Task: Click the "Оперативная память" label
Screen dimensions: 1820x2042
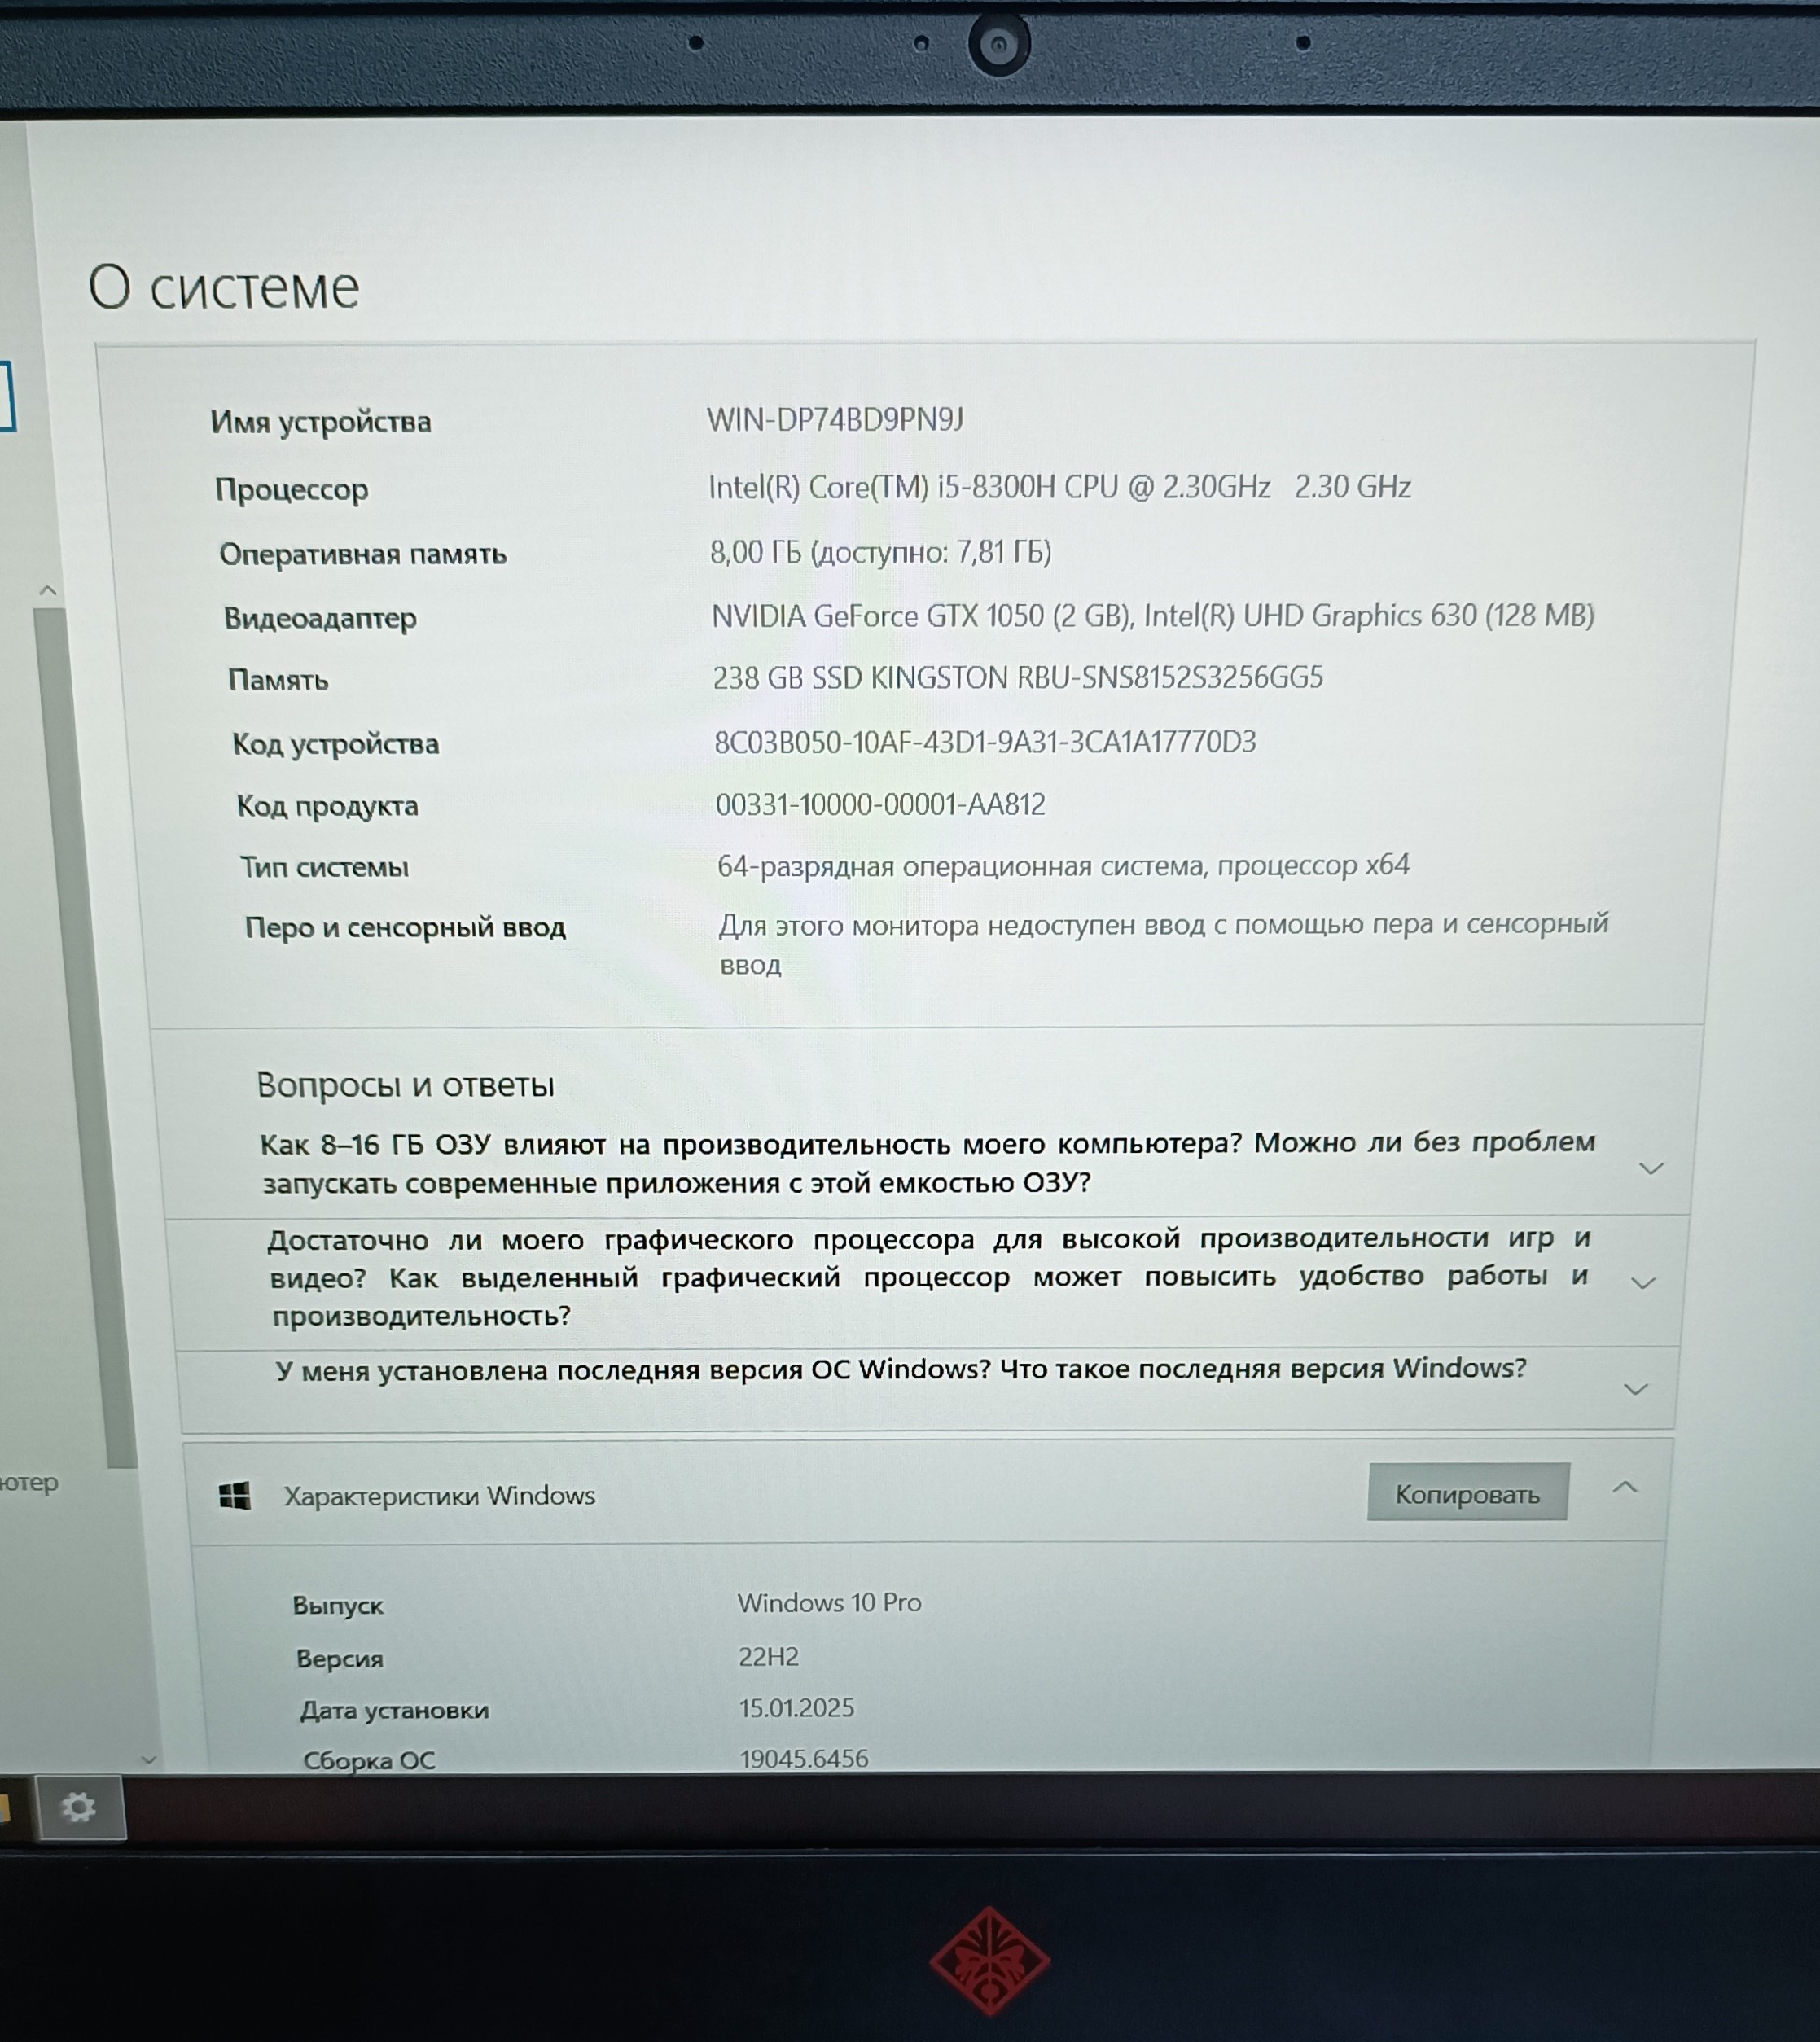Action: (x=363, y=554)
